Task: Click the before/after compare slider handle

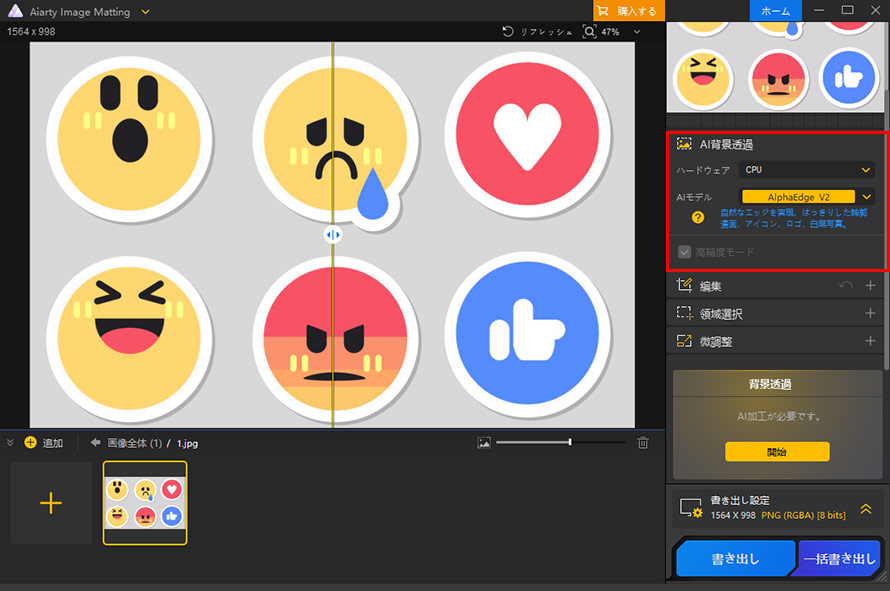Action: (x=333, y=234)
